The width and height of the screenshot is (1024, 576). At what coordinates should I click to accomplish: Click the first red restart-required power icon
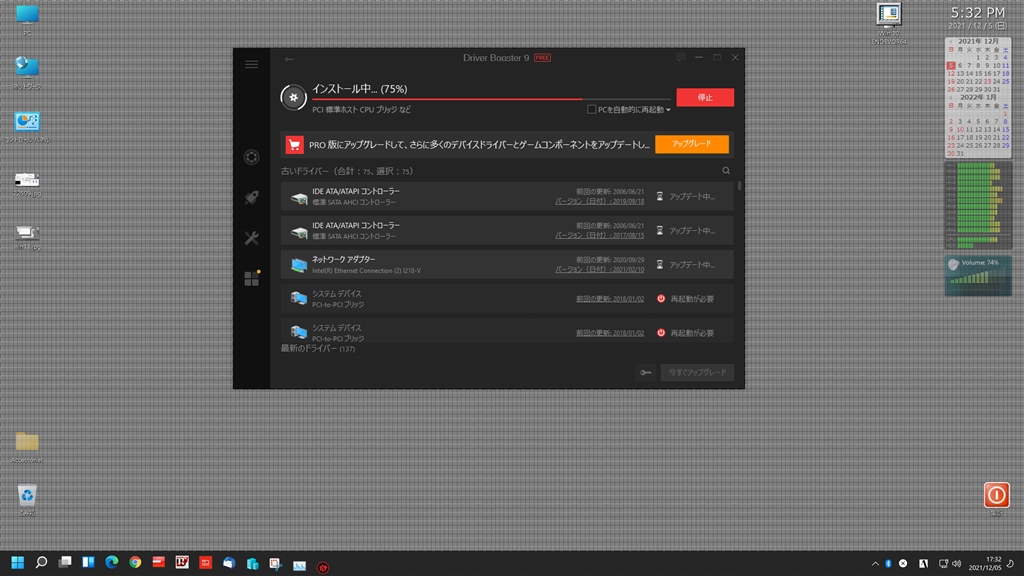tap(661, 298)
